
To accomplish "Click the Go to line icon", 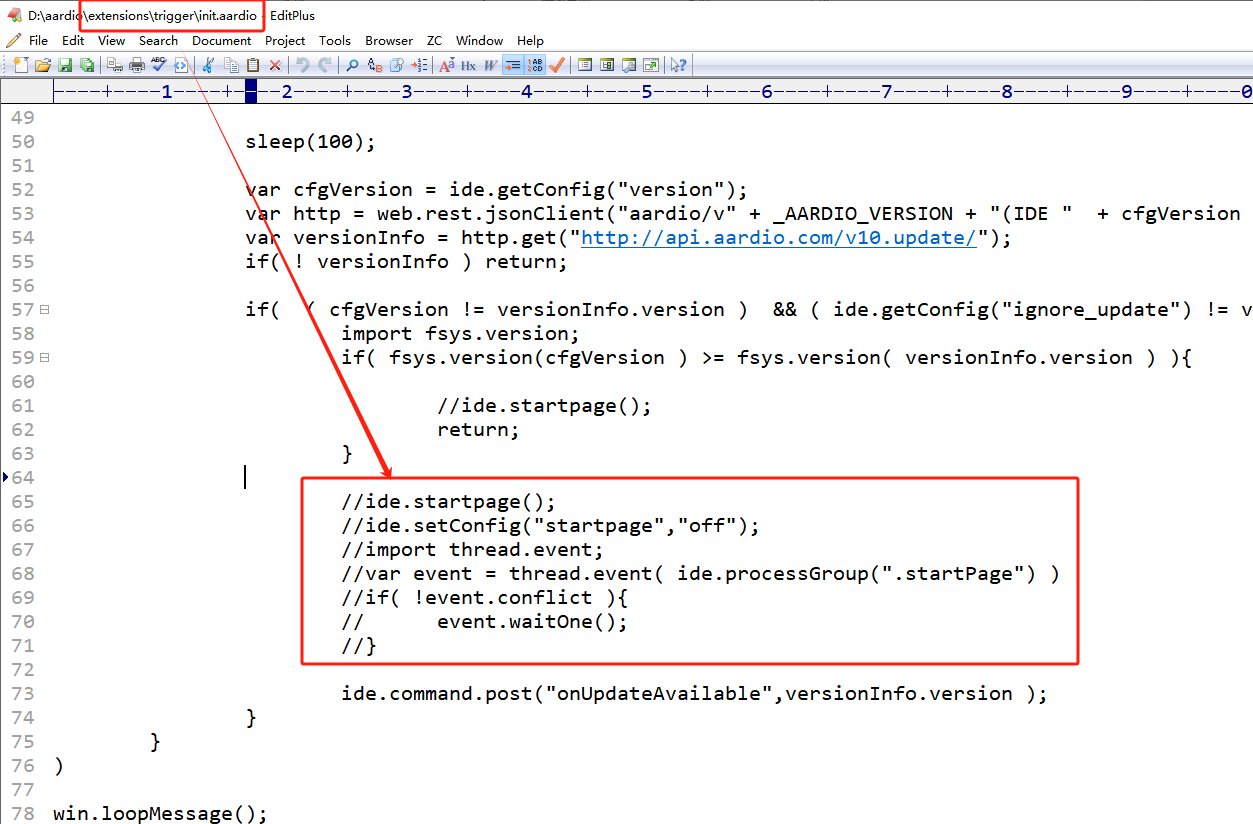I will 419,65.
